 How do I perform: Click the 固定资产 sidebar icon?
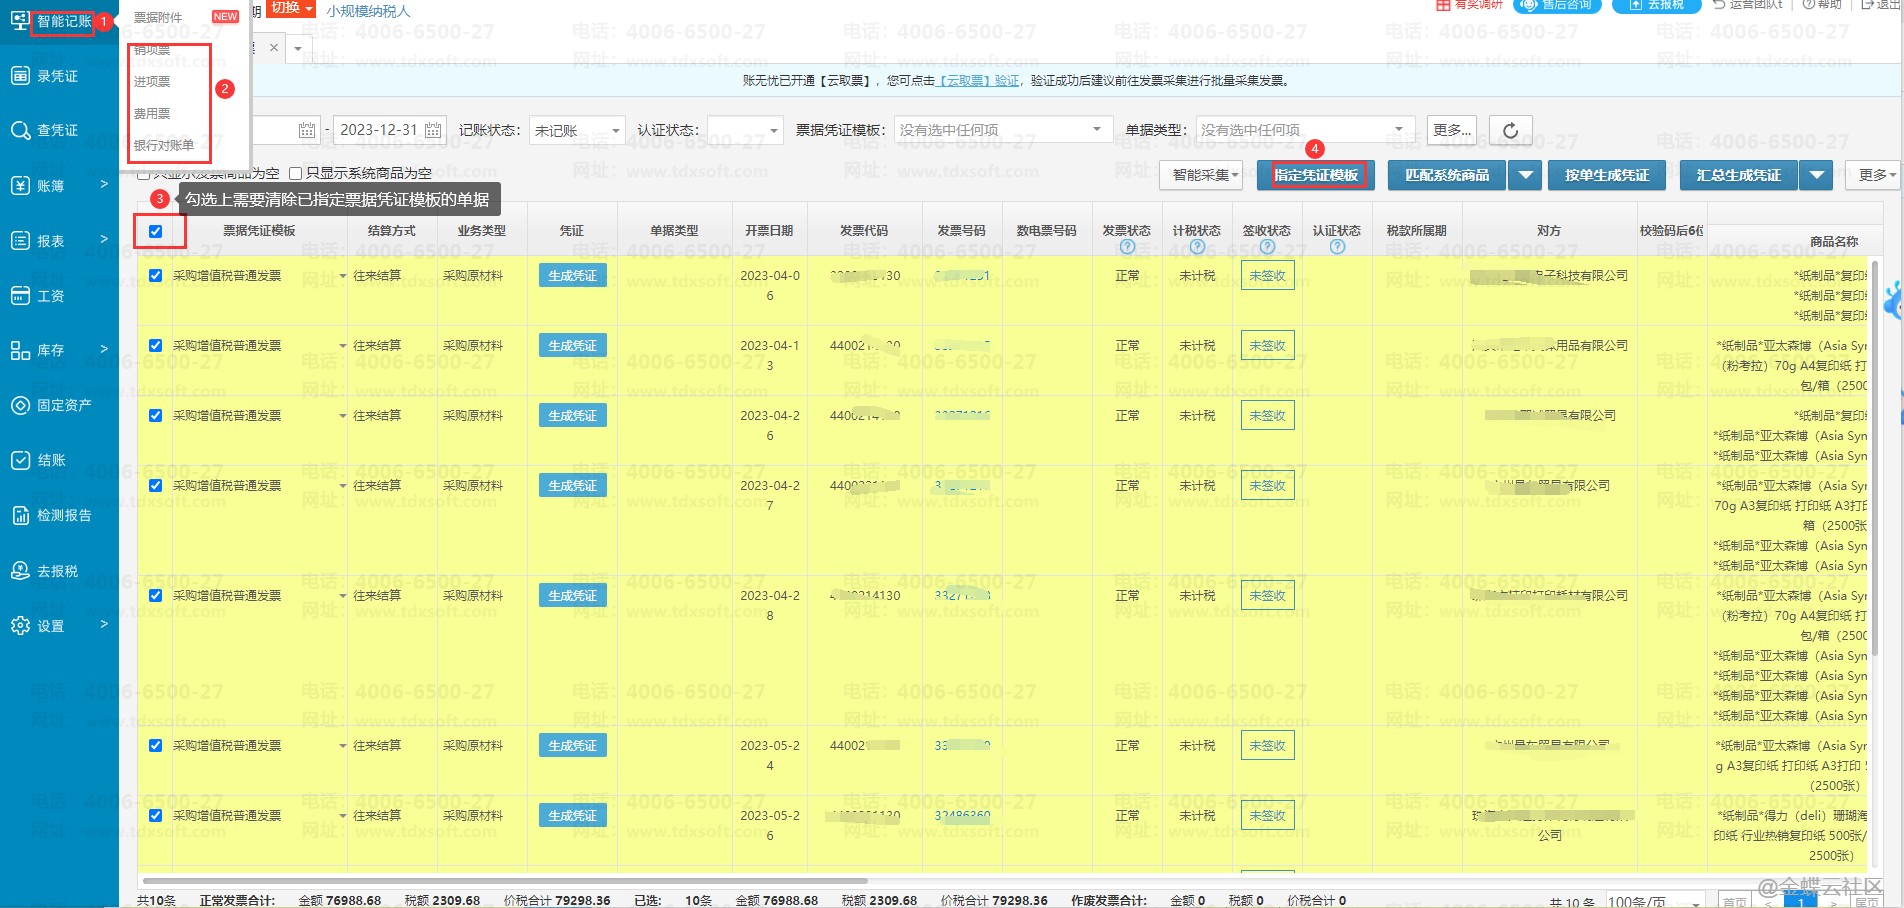(x=20, y=405)
